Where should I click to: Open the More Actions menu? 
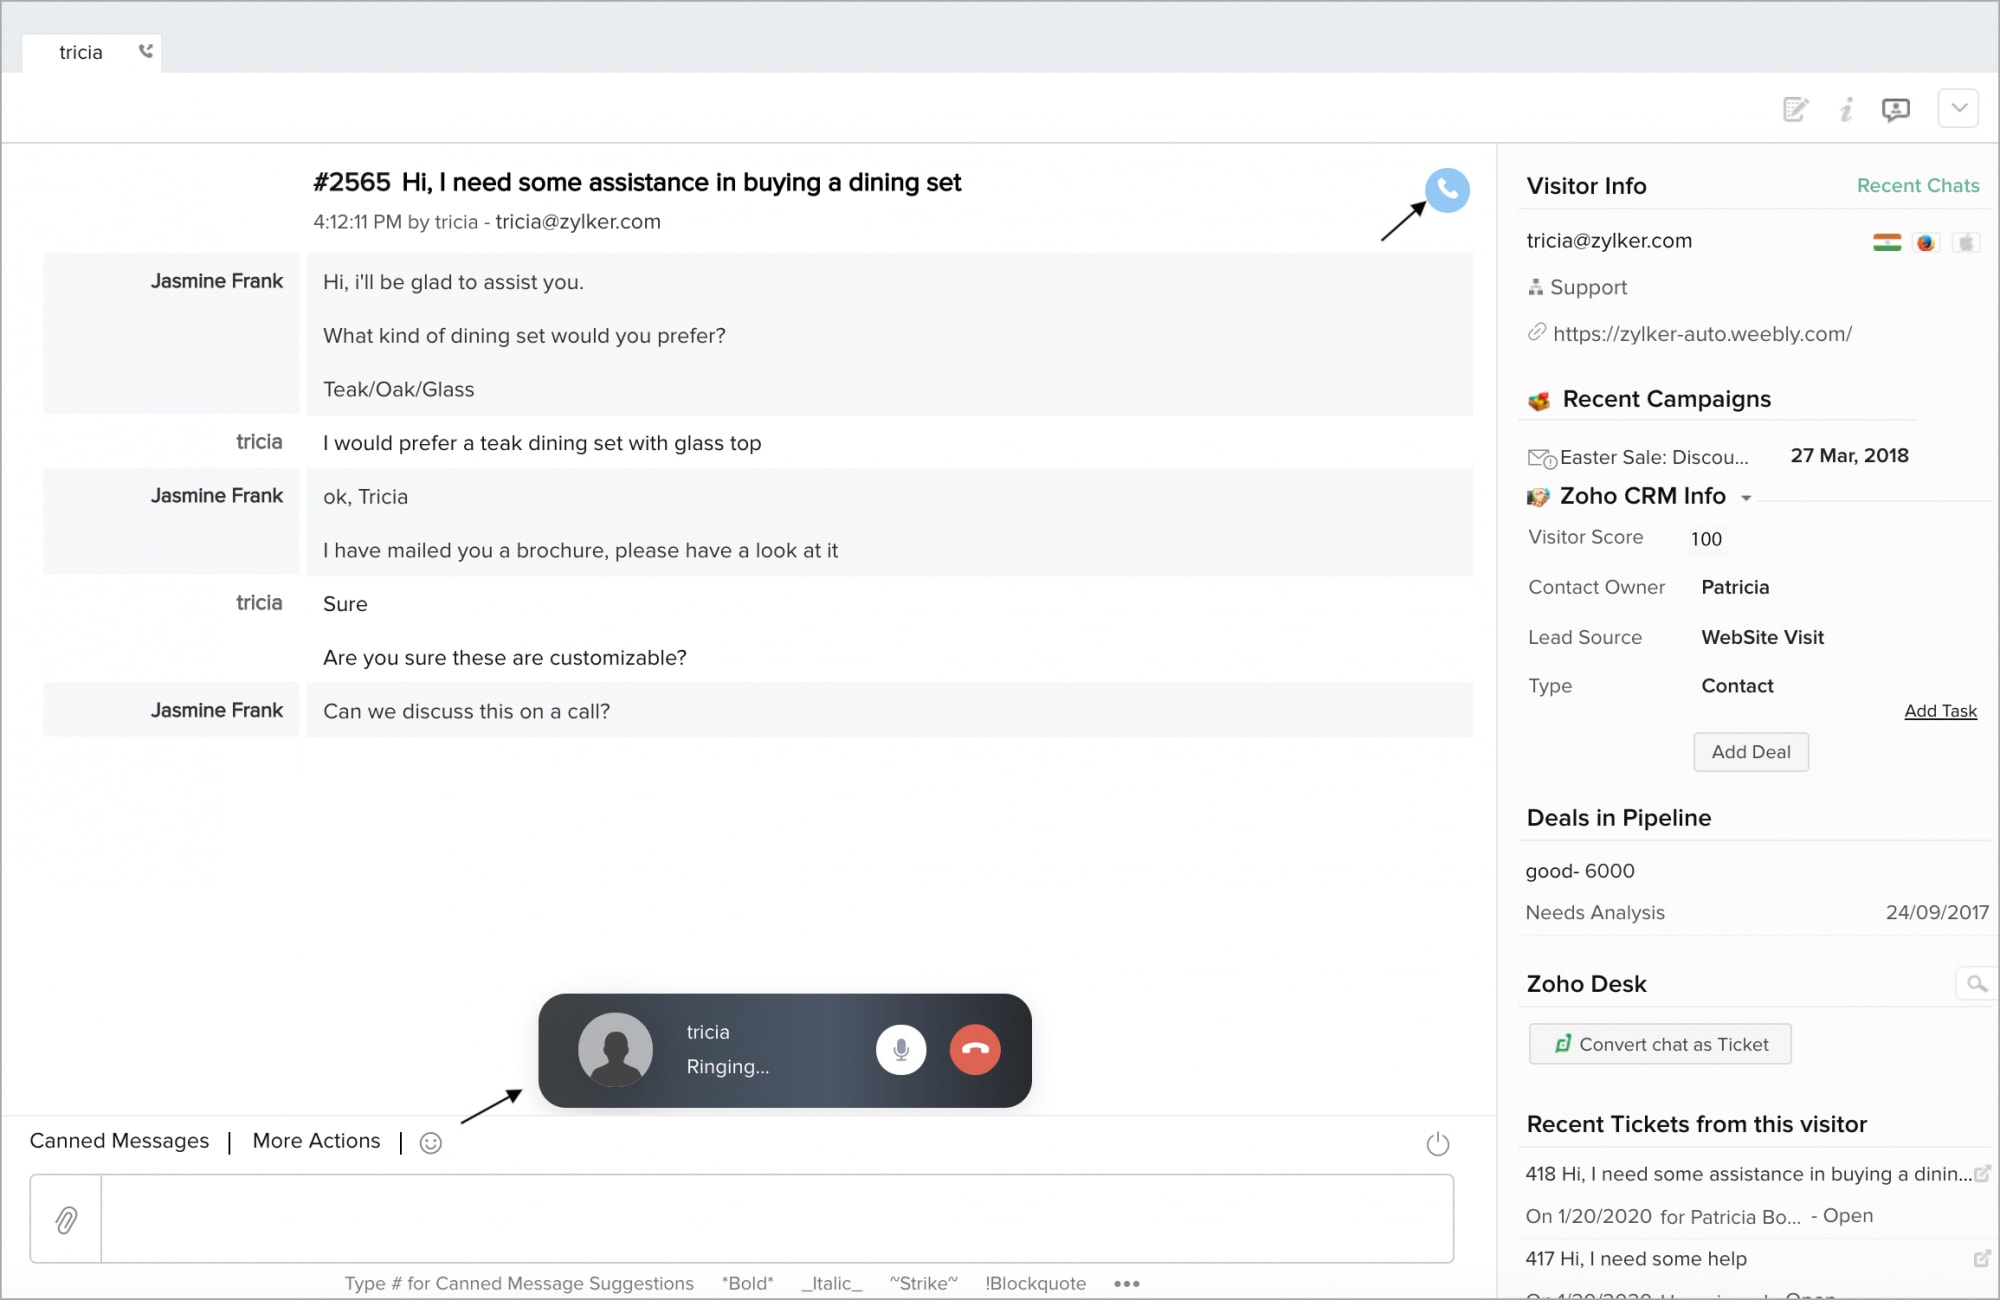316,1141
